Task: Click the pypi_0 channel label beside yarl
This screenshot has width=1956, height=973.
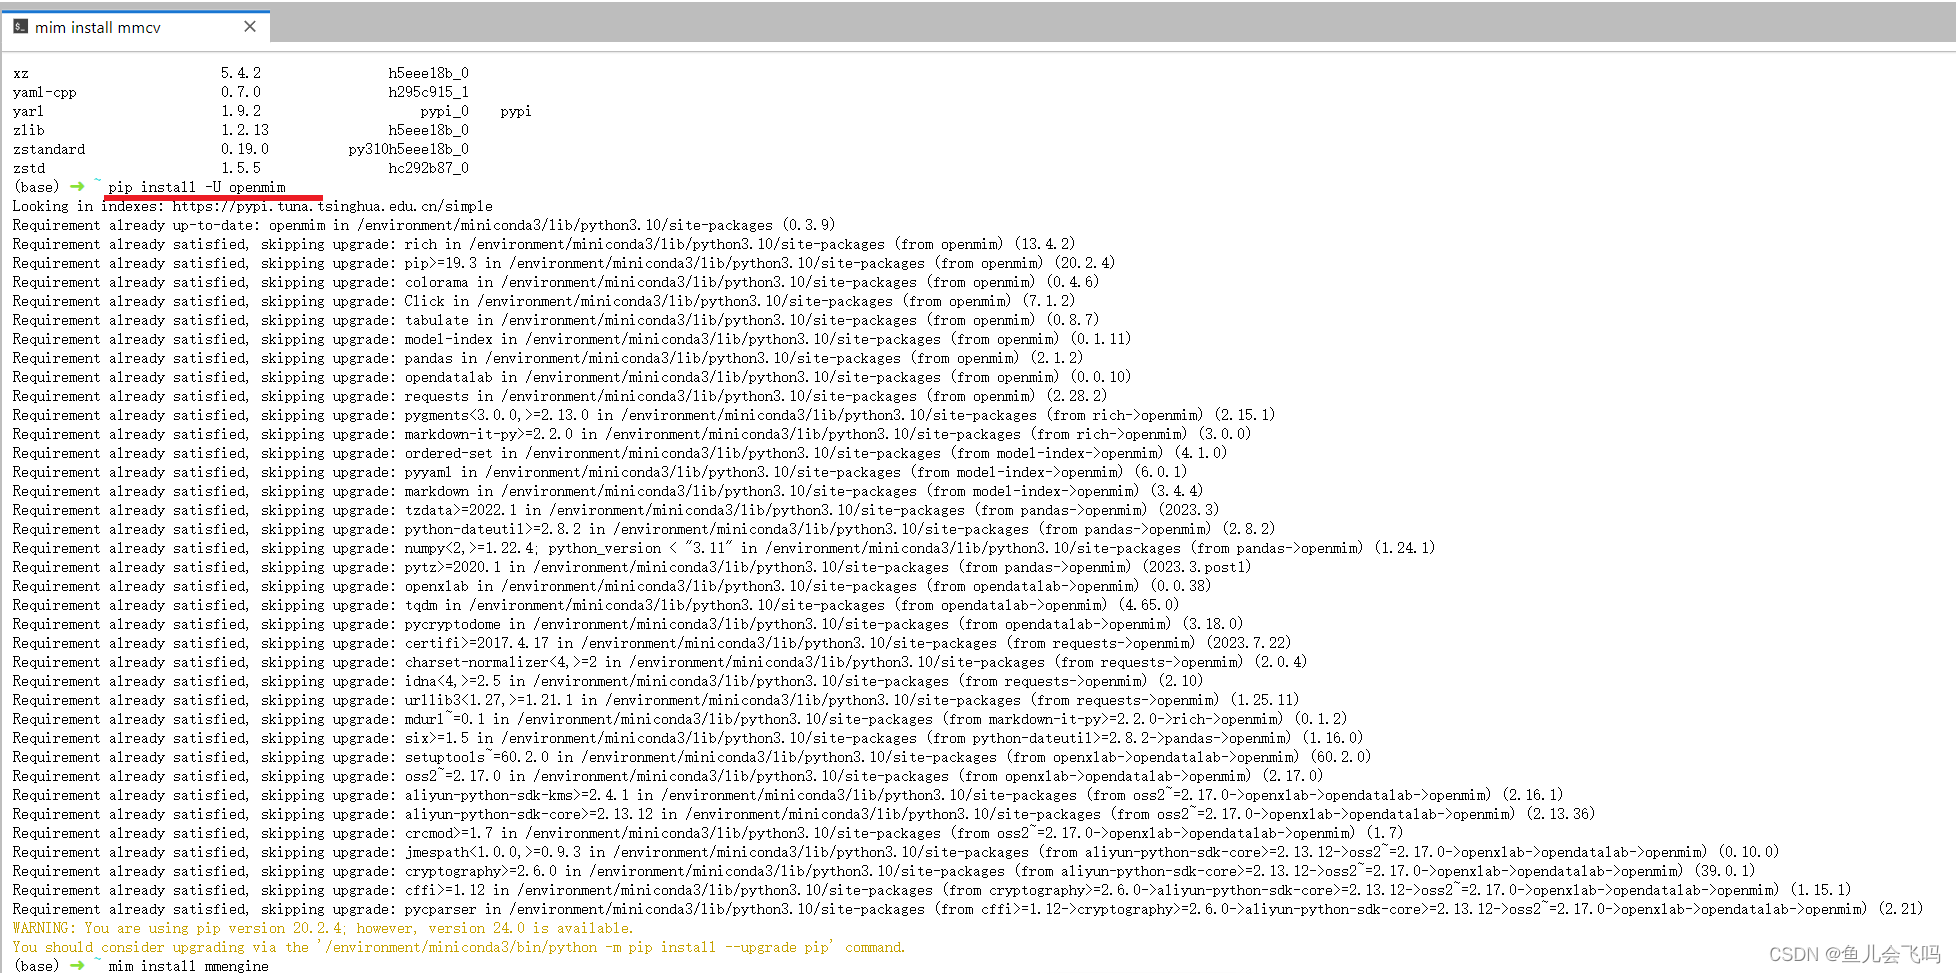Action: 444,110
